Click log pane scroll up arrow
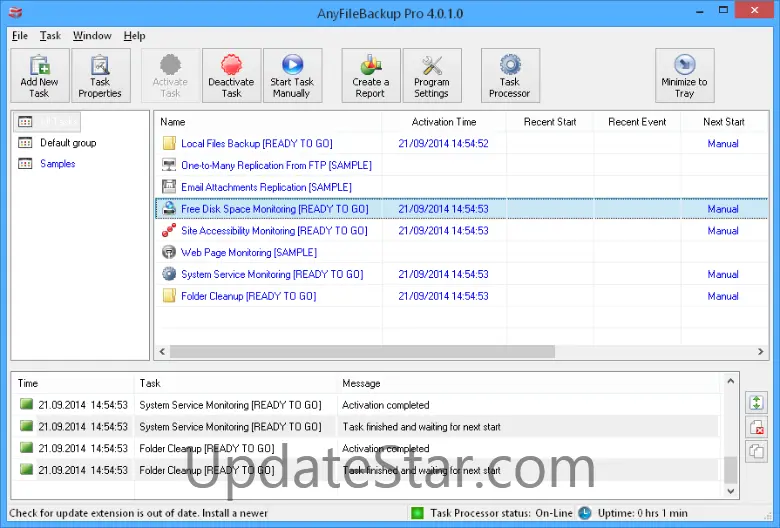The height and width of the screenshot is (528, 780). pos(730,381)
